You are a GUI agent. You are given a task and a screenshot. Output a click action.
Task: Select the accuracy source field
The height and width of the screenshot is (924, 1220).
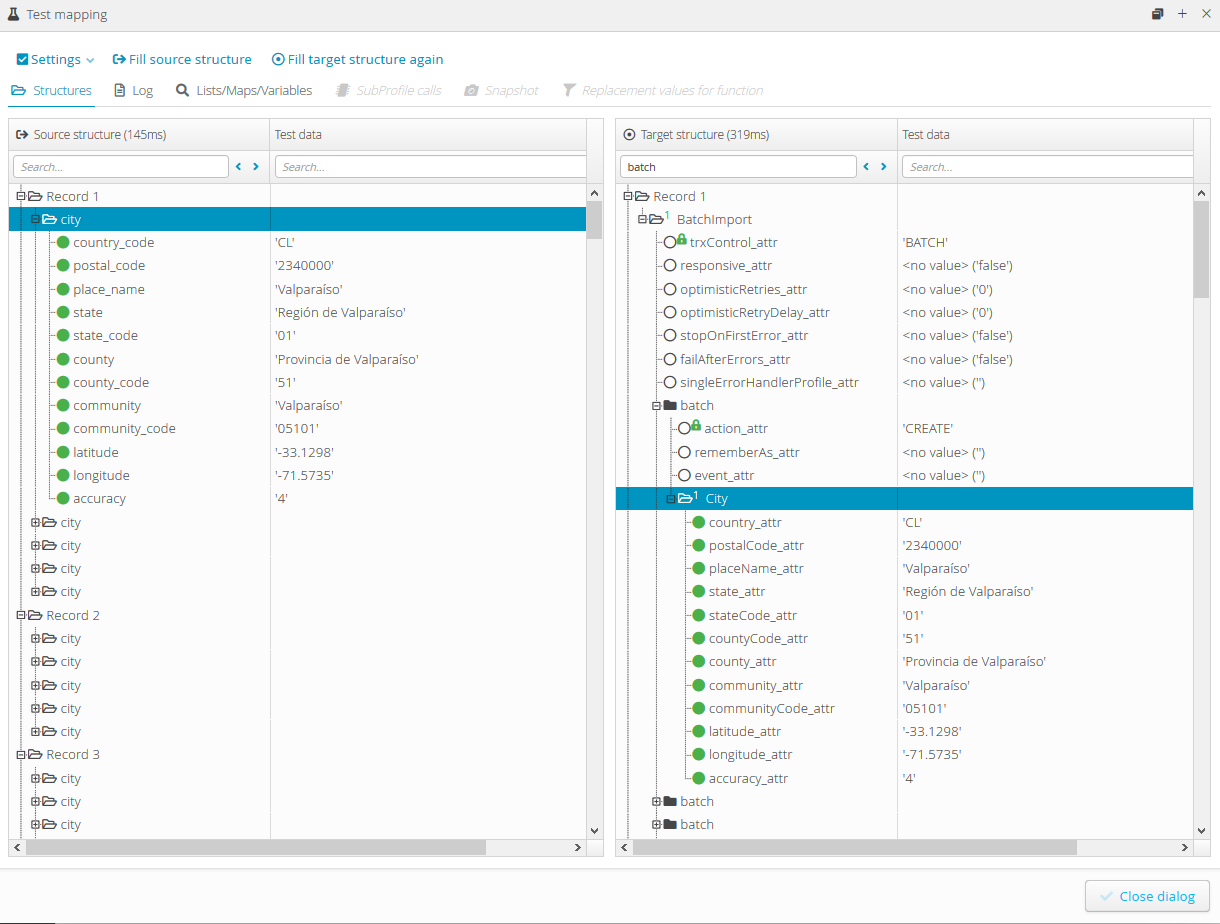pyautogui.click(x=99, y=498)
